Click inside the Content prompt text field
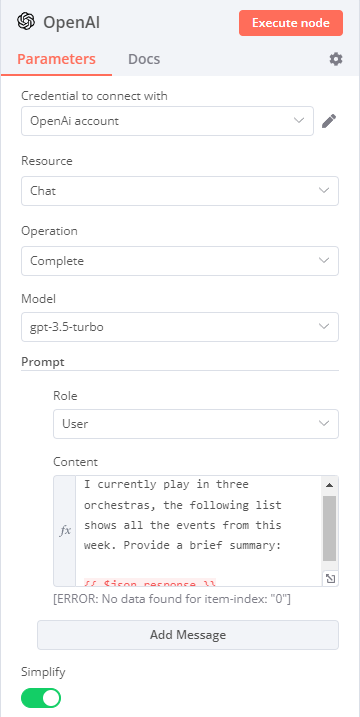 coord(198,531)
